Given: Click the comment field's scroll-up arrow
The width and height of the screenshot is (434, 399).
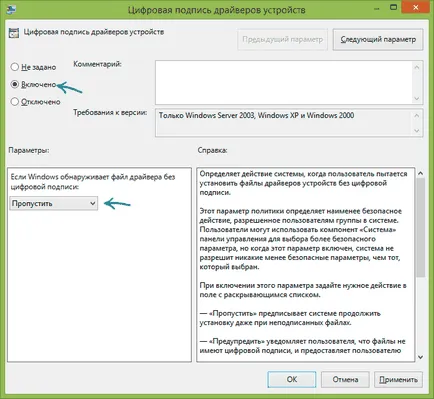Looking at the screenshot, I should pyautogui.click(x=417, y=67).
